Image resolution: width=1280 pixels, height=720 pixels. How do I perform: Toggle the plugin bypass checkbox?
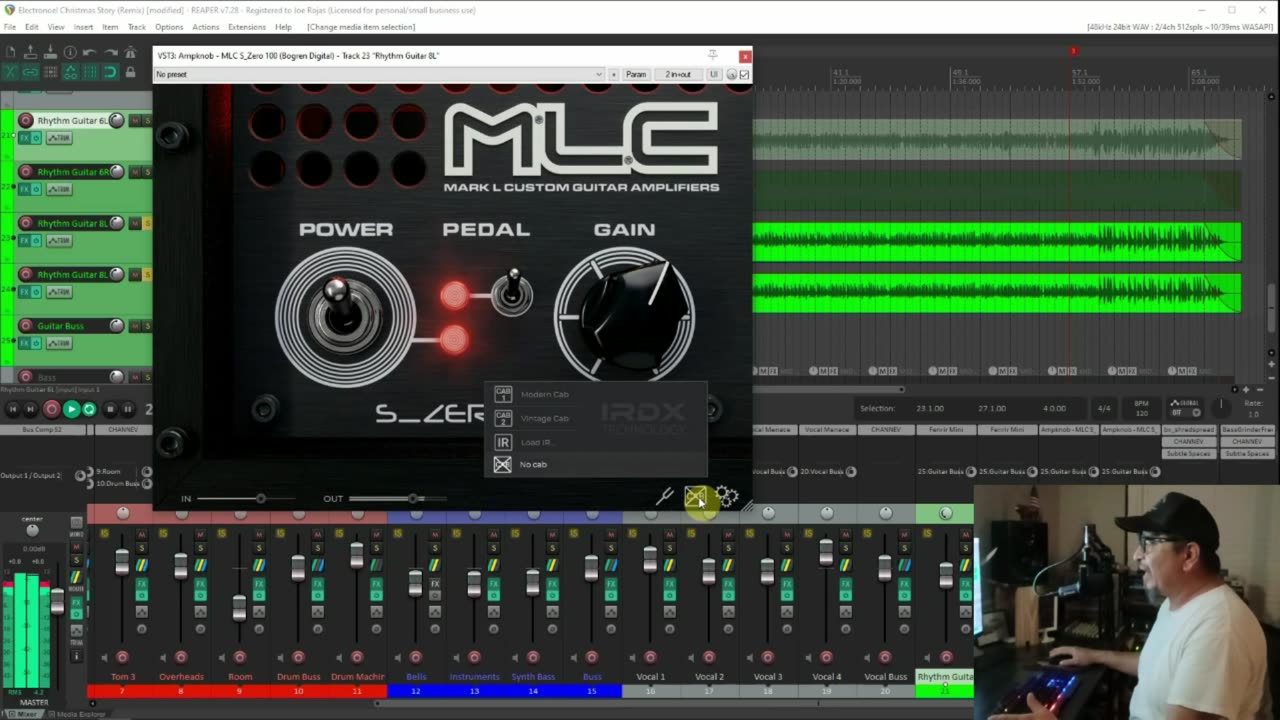tap(744, 74)
